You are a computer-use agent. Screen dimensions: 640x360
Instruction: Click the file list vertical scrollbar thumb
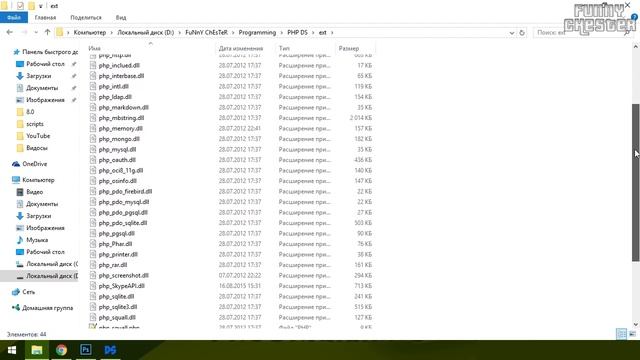pyautogui.click(x=636, y=182)
